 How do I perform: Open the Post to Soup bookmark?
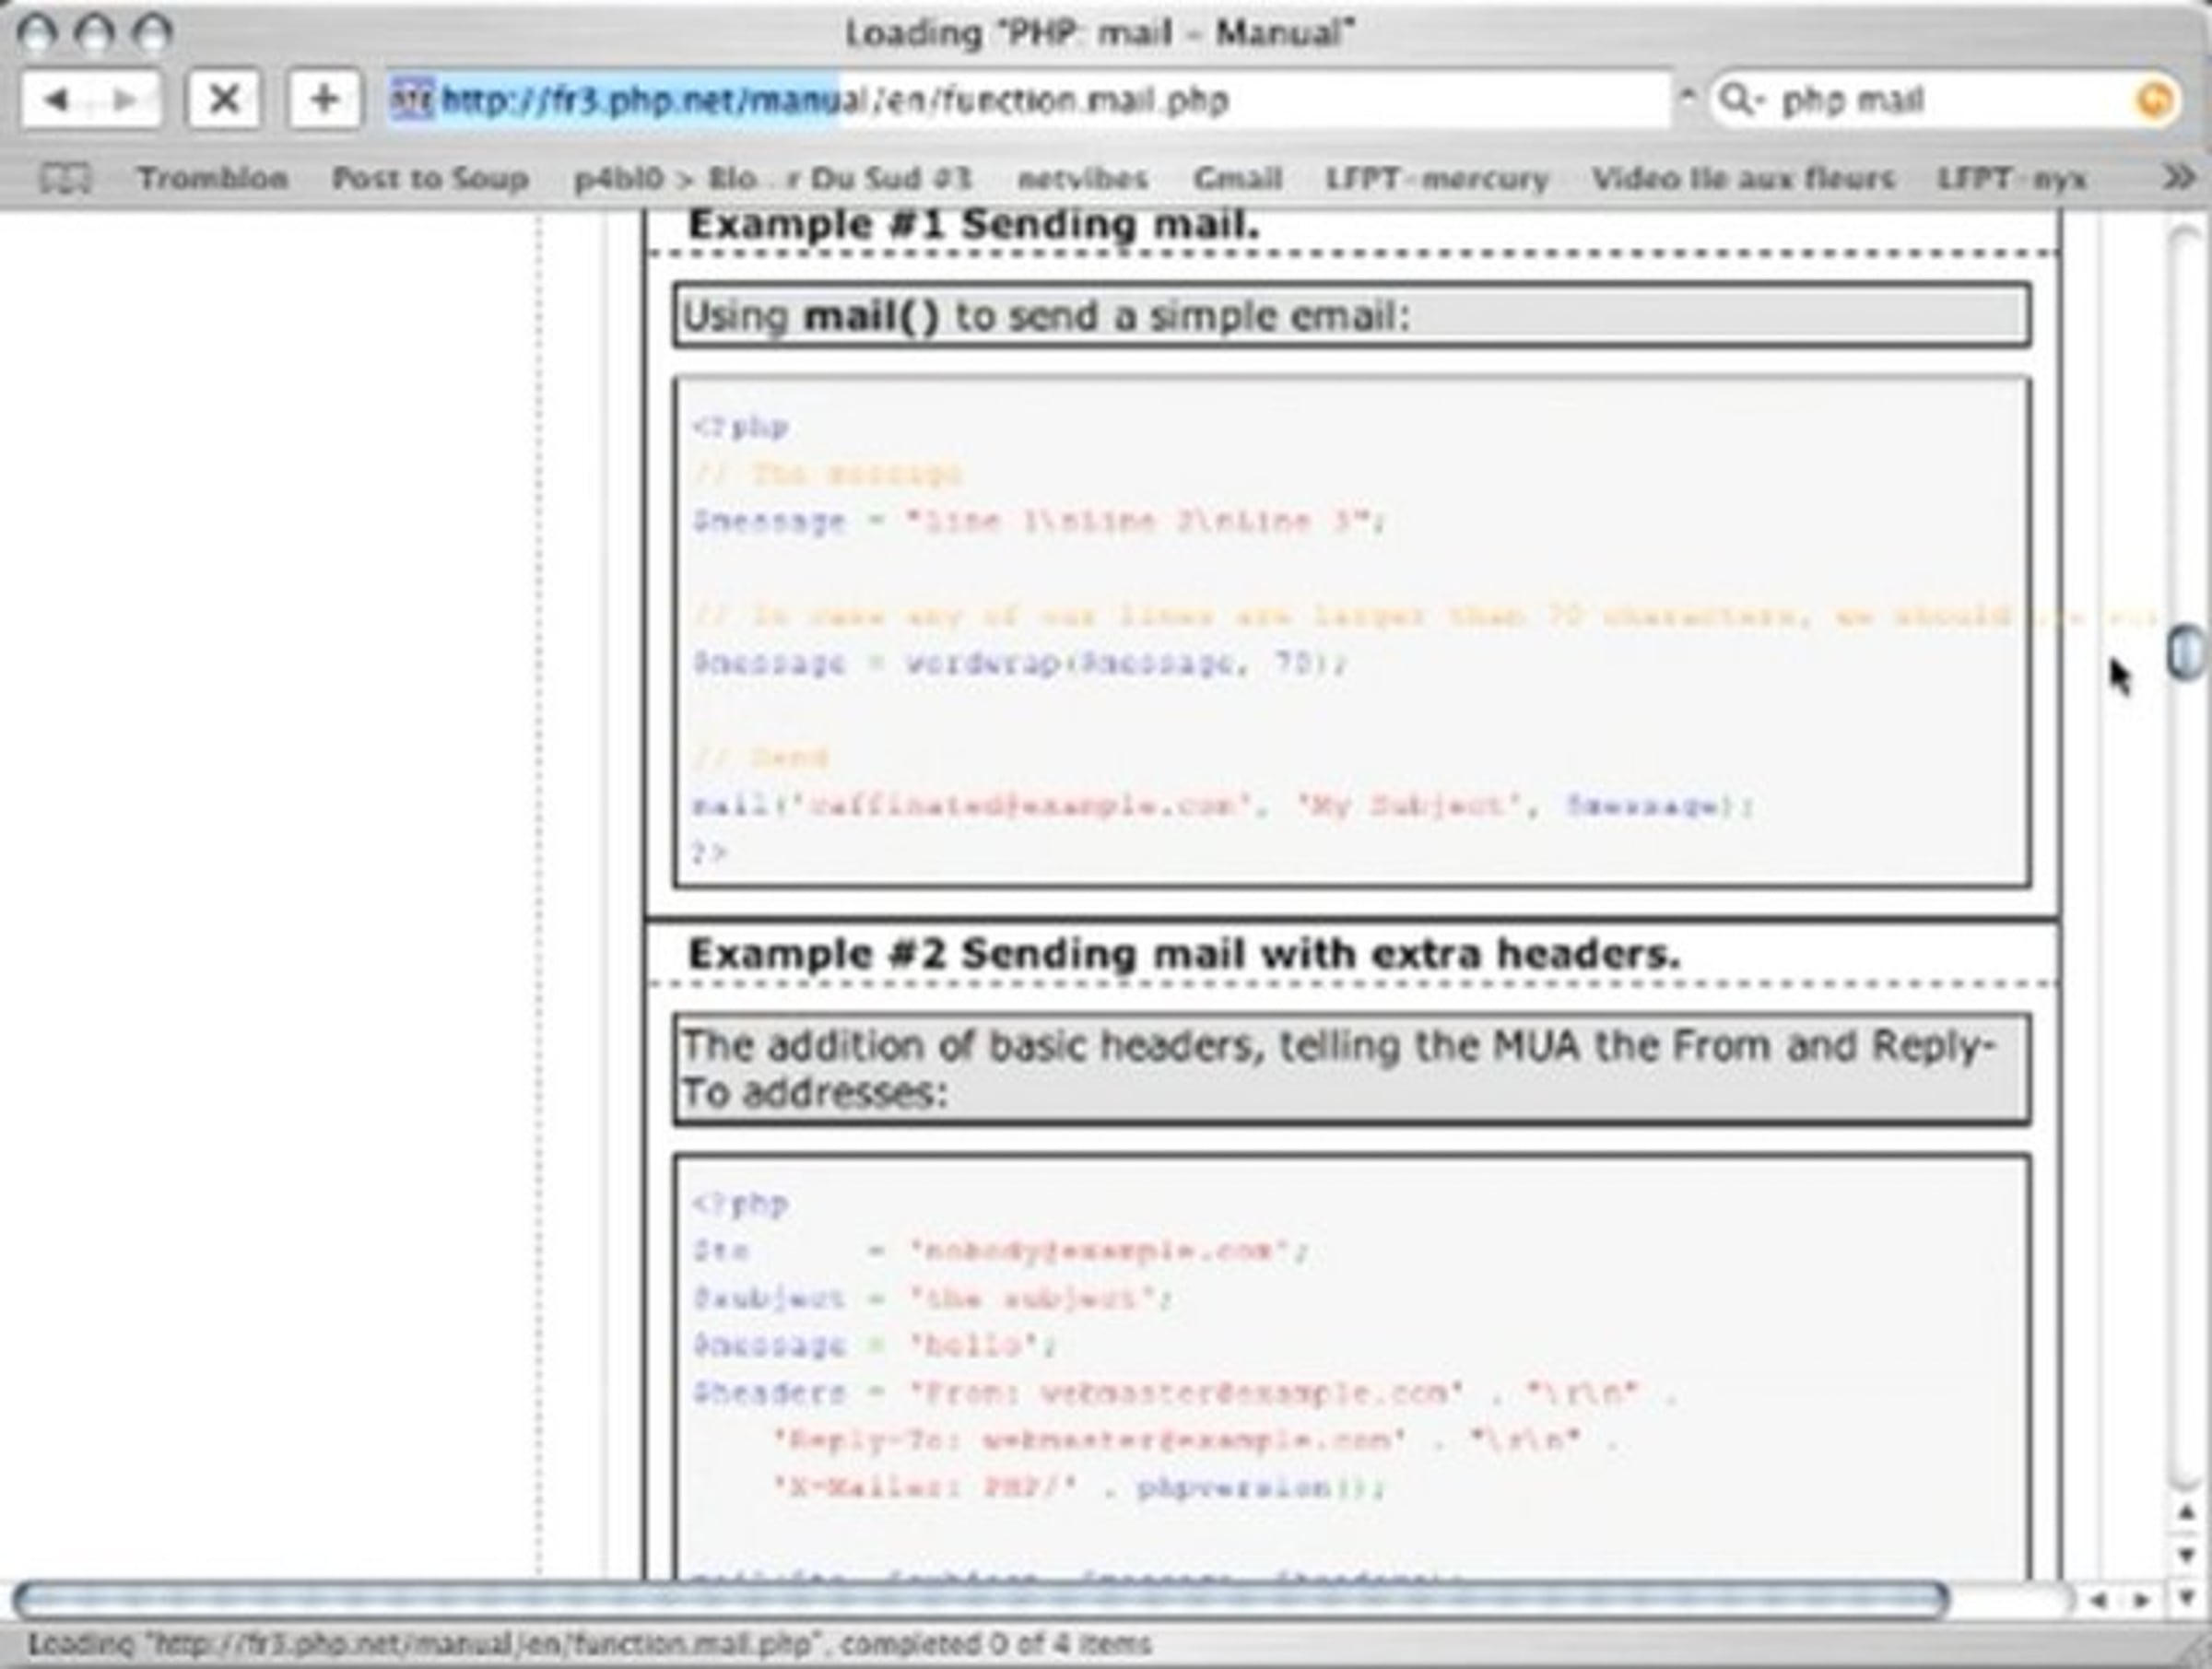[430, 179]
